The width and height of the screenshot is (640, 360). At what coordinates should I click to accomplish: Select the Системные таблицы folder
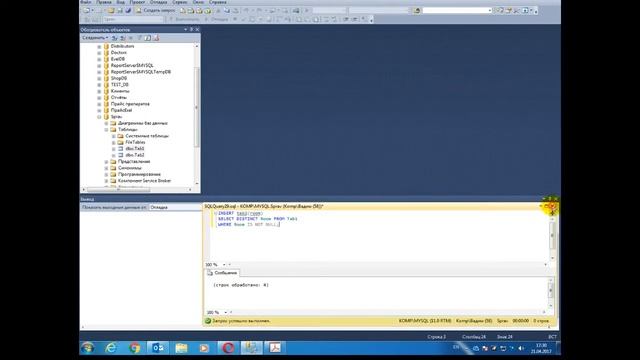pos(147,136)
